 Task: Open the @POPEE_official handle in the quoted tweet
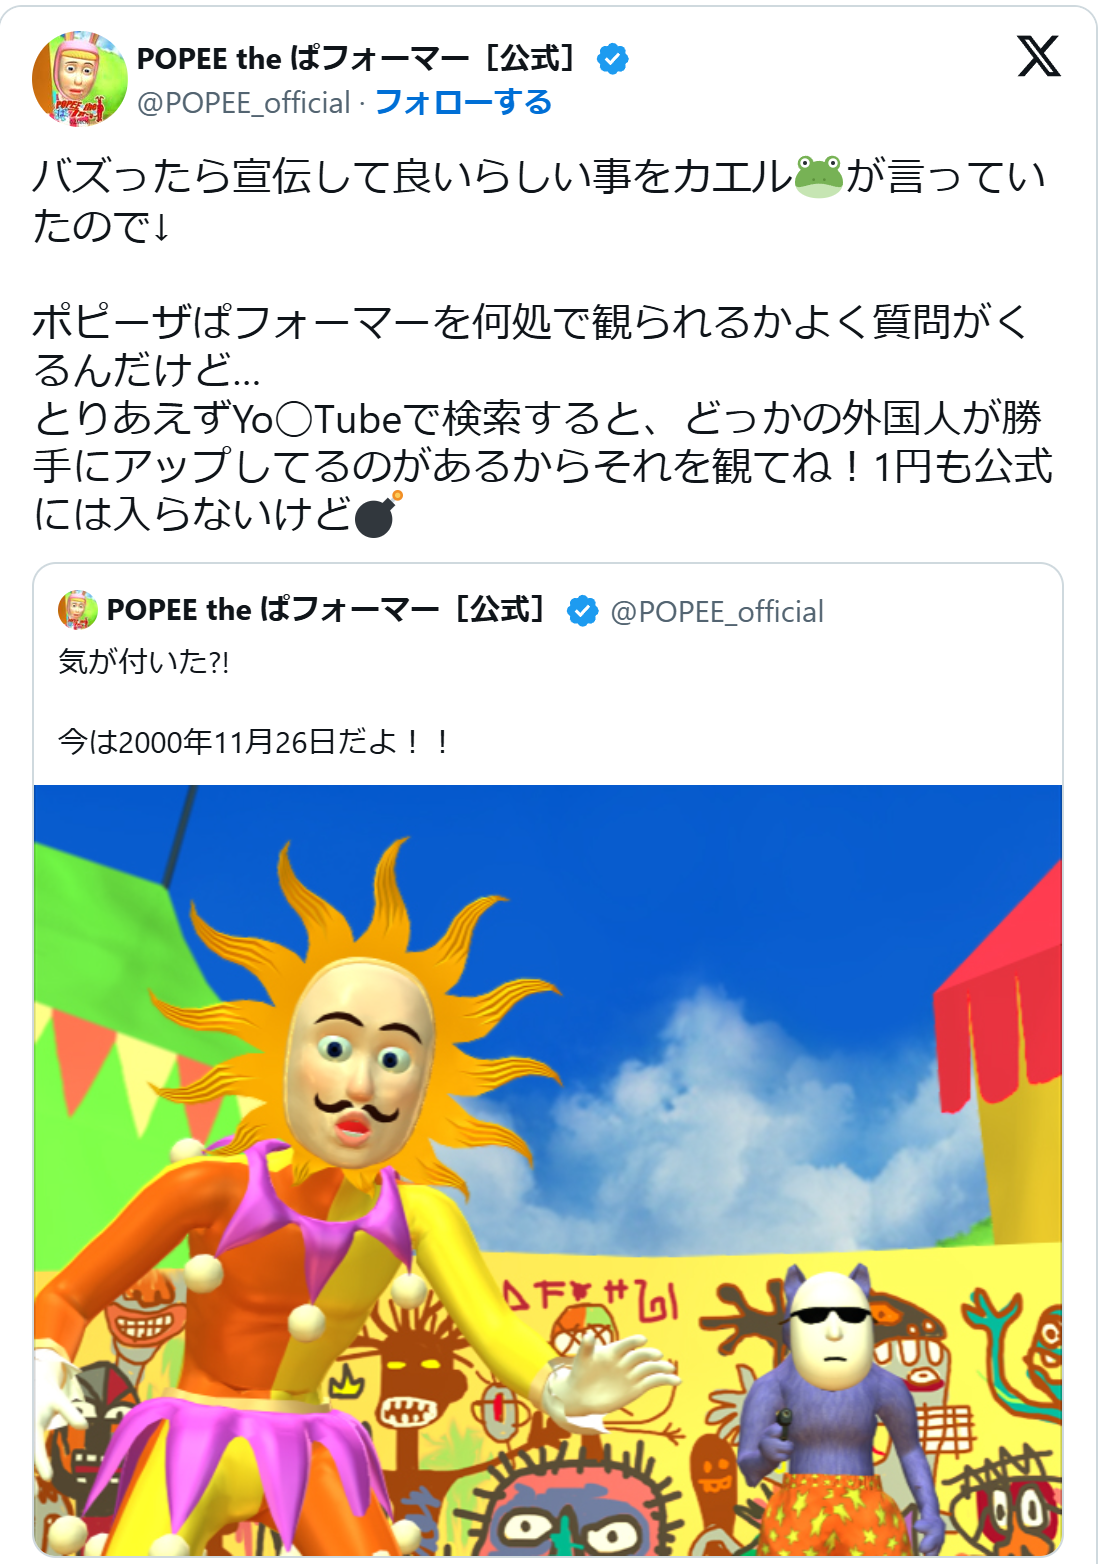tap(717, 611)
